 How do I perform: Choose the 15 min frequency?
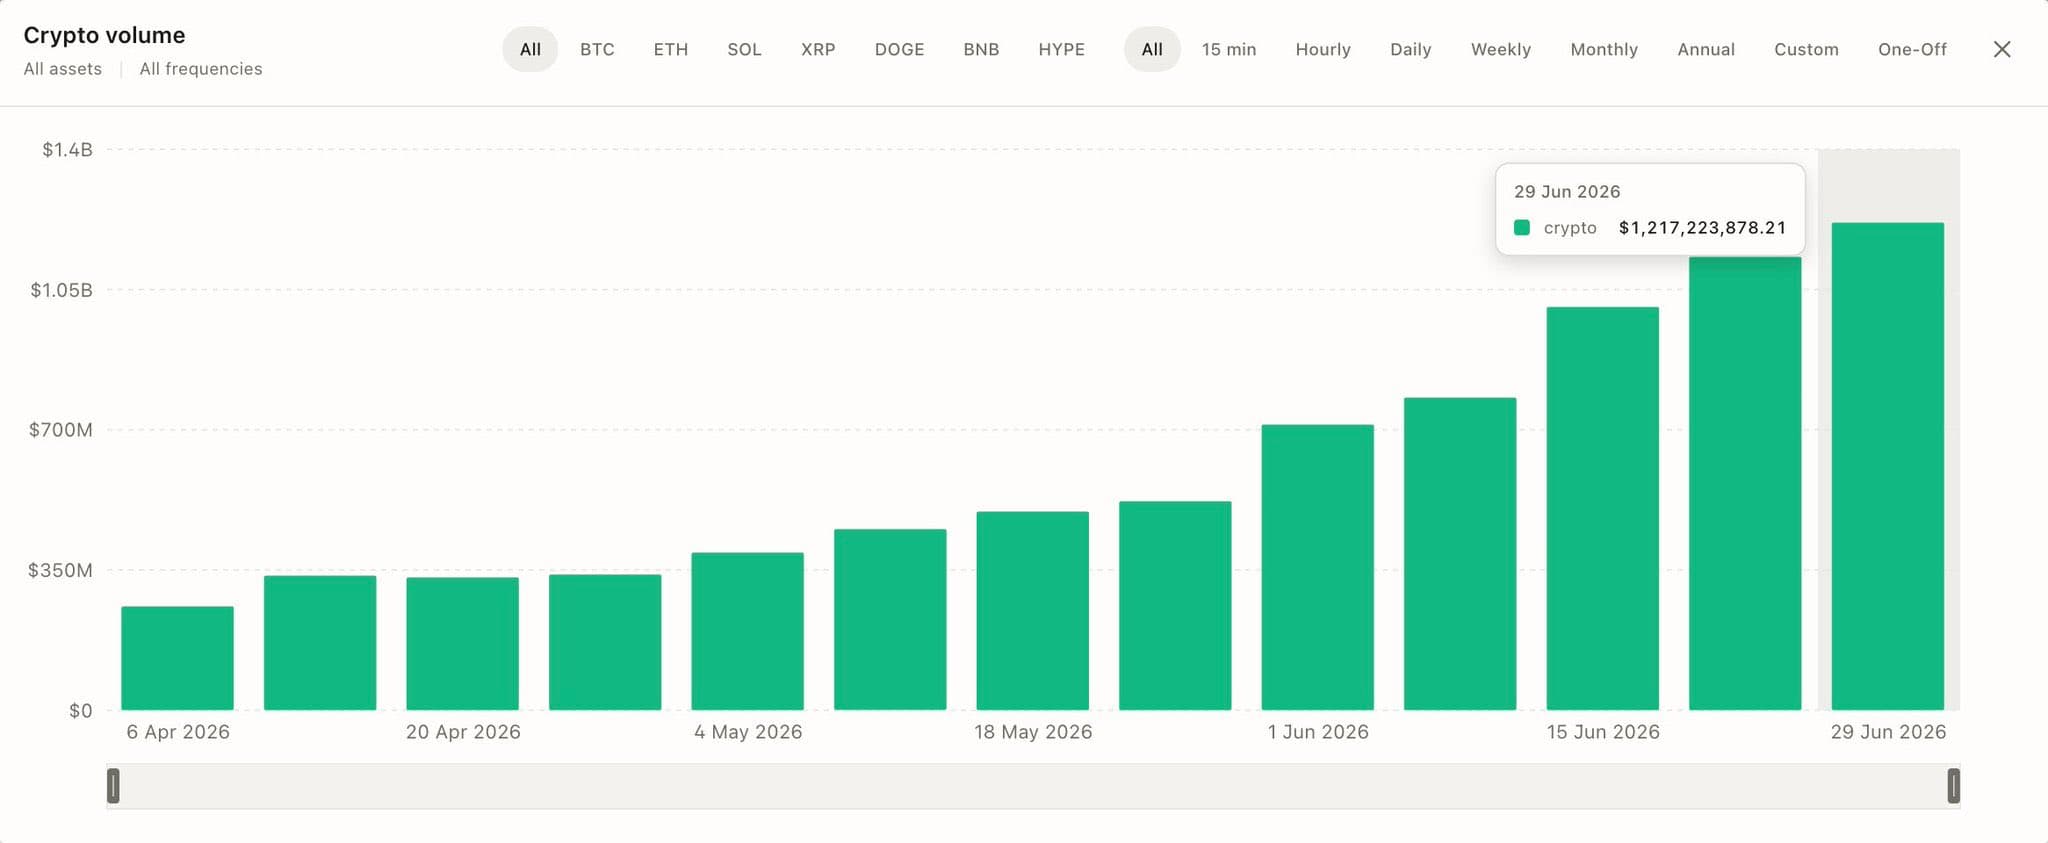(x=1229, y=49)
